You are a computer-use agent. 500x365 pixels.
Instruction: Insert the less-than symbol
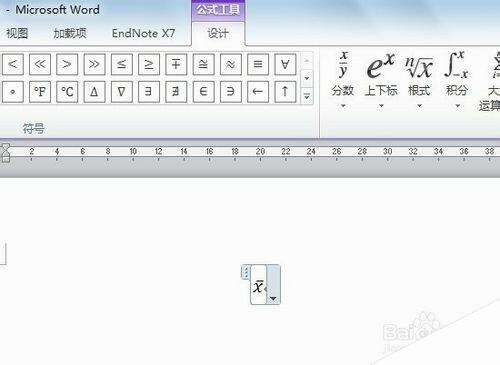(13, 64)
